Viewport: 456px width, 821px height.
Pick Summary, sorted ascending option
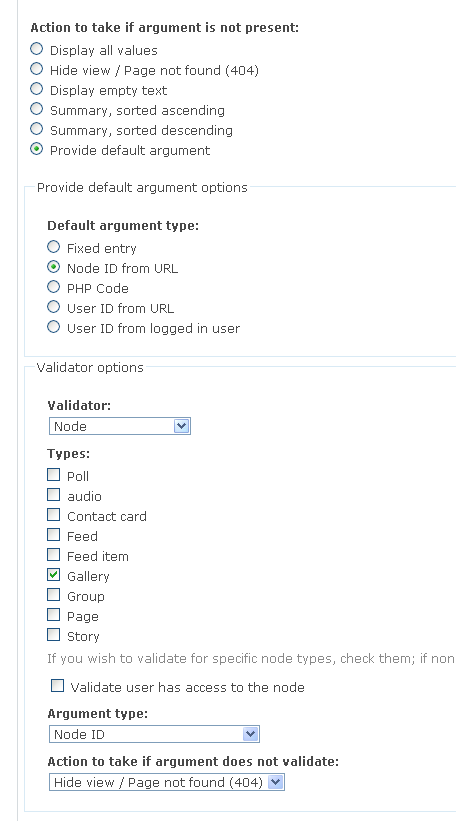[36, 109]
